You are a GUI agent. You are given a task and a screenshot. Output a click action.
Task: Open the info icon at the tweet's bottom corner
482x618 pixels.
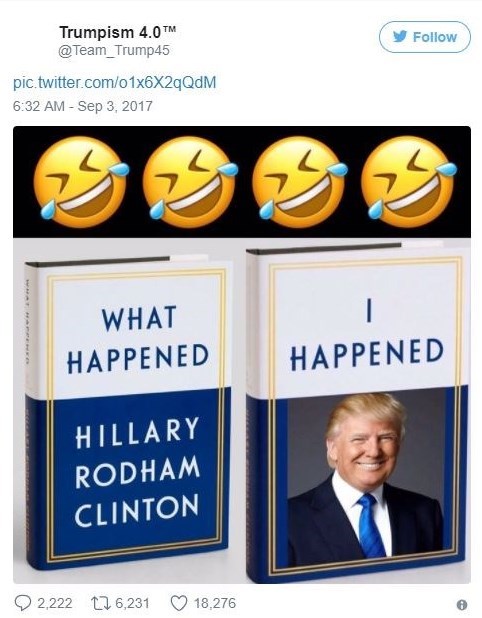pos(462,604)
